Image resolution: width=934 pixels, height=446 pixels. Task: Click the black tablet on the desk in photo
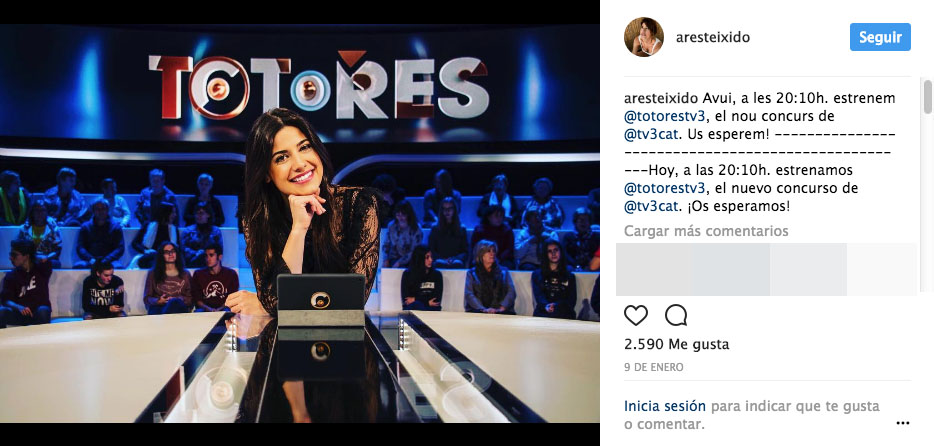click(320, 300)
